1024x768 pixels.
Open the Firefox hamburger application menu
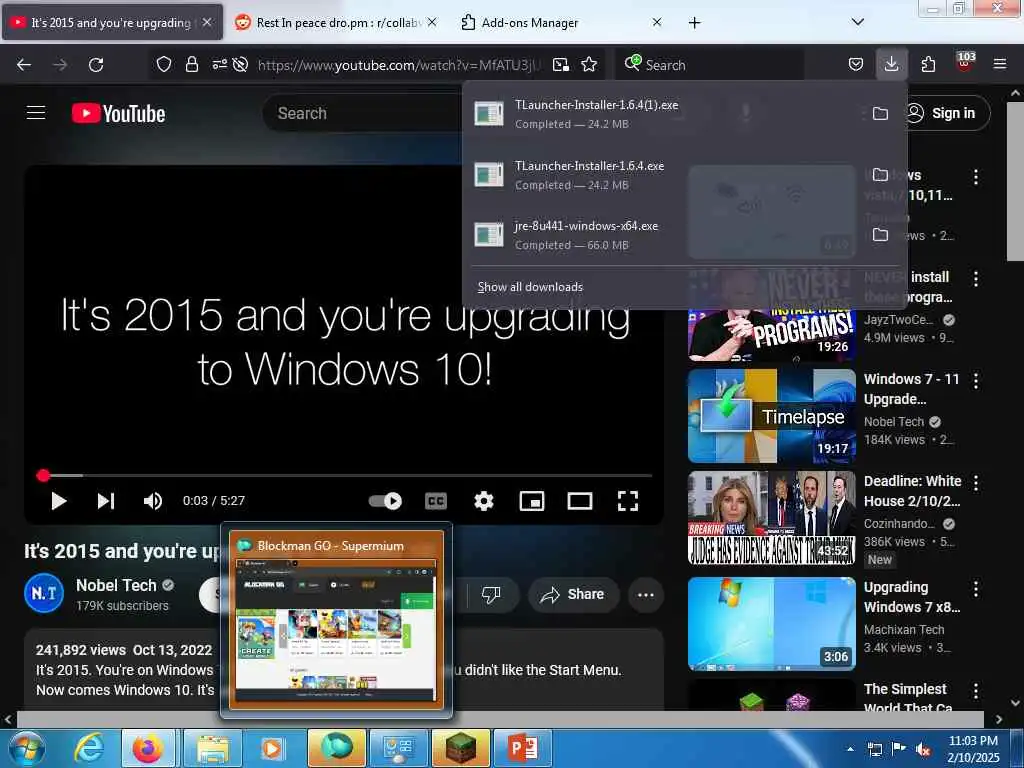tap(1000, 65)
